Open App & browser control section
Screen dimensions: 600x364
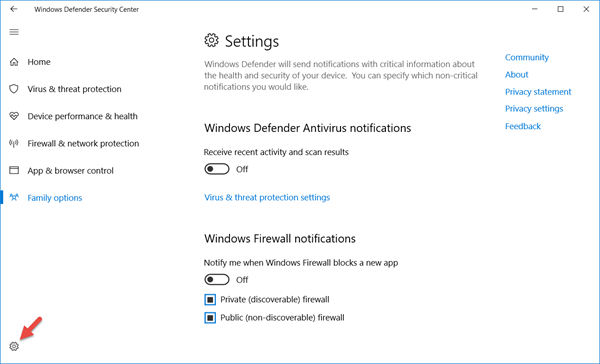pyautogui.click(x=70, y=171)
